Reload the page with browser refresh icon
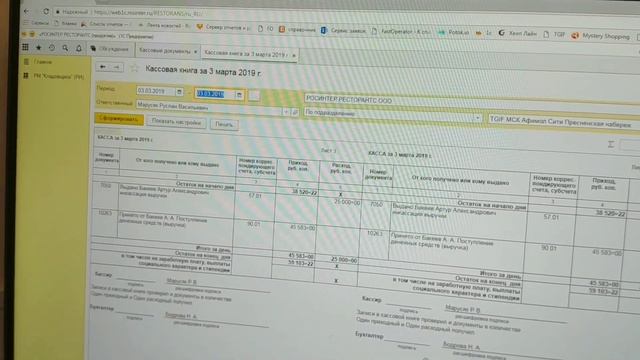 (x=46, y=12)
